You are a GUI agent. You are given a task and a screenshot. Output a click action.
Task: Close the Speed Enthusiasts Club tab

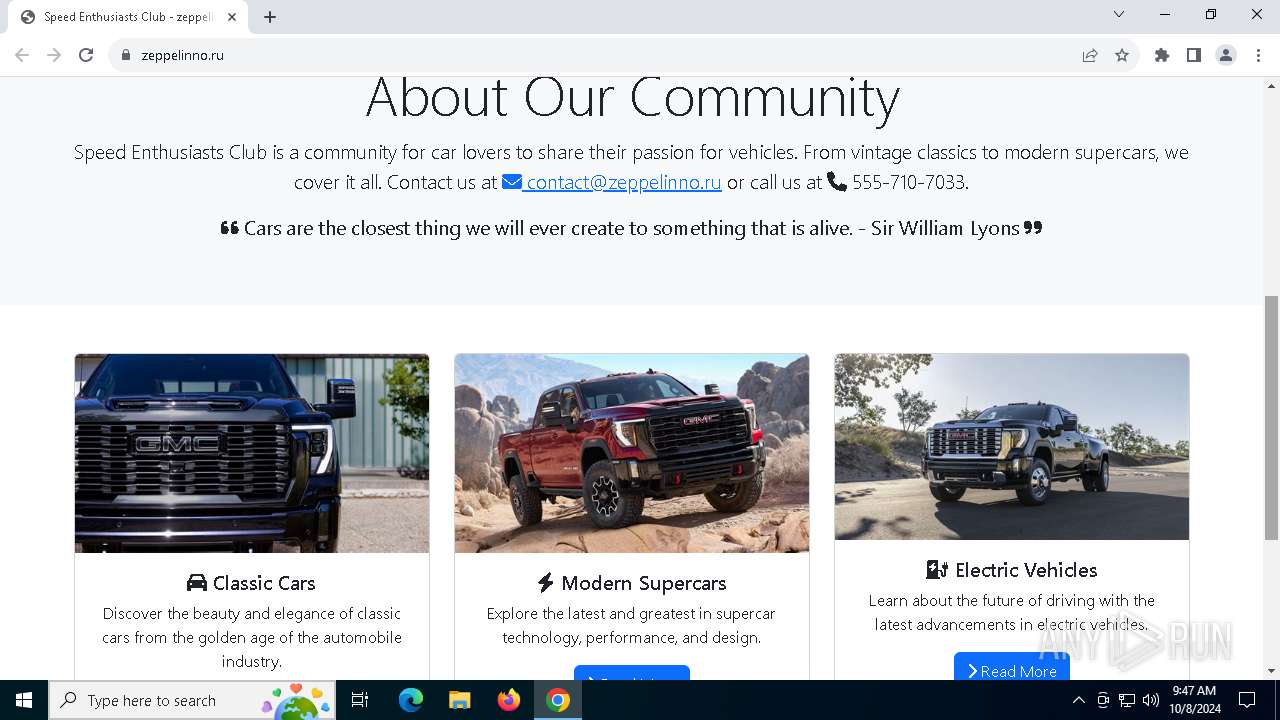(232, 17)
